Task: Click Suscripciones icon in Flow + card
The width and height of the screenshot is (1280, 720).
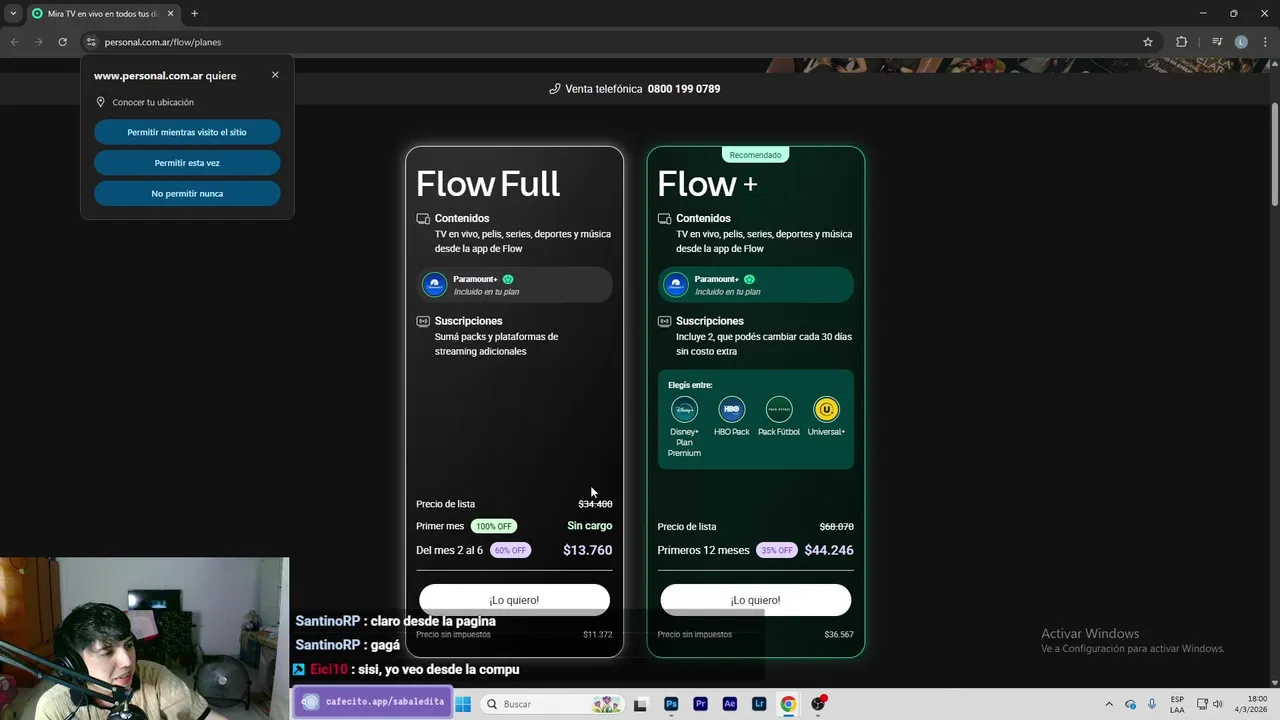Action: point(664,321)
